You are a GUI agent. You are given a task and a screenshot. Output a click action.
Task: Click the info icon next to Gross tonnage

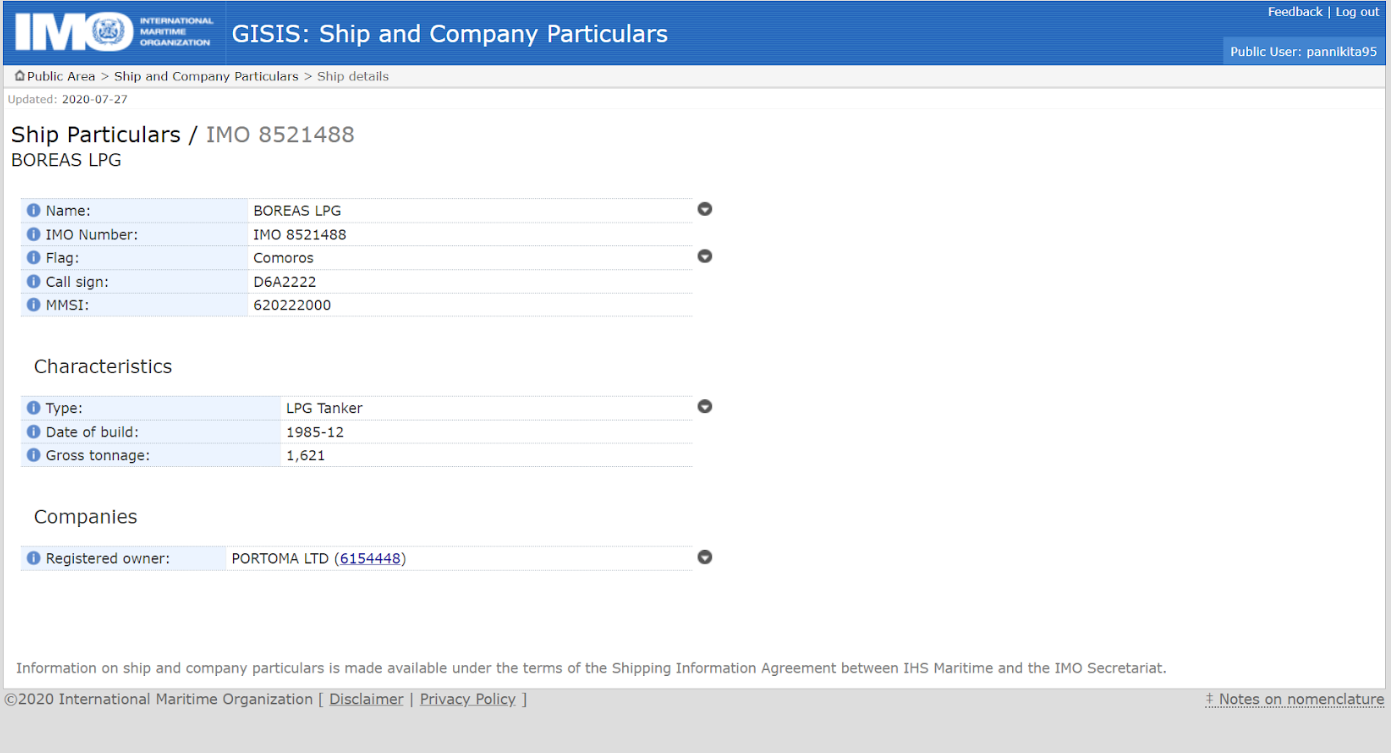pos(33,455)
